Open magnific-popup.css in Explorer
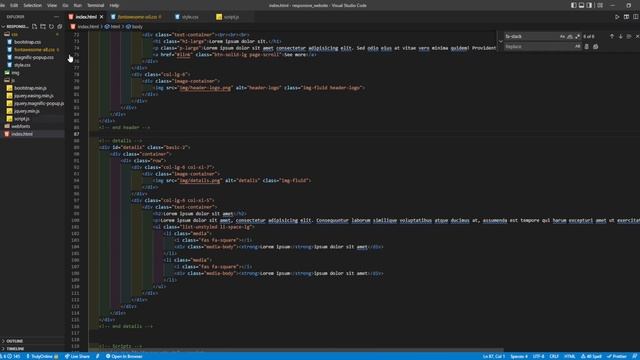 click(33, 58)
